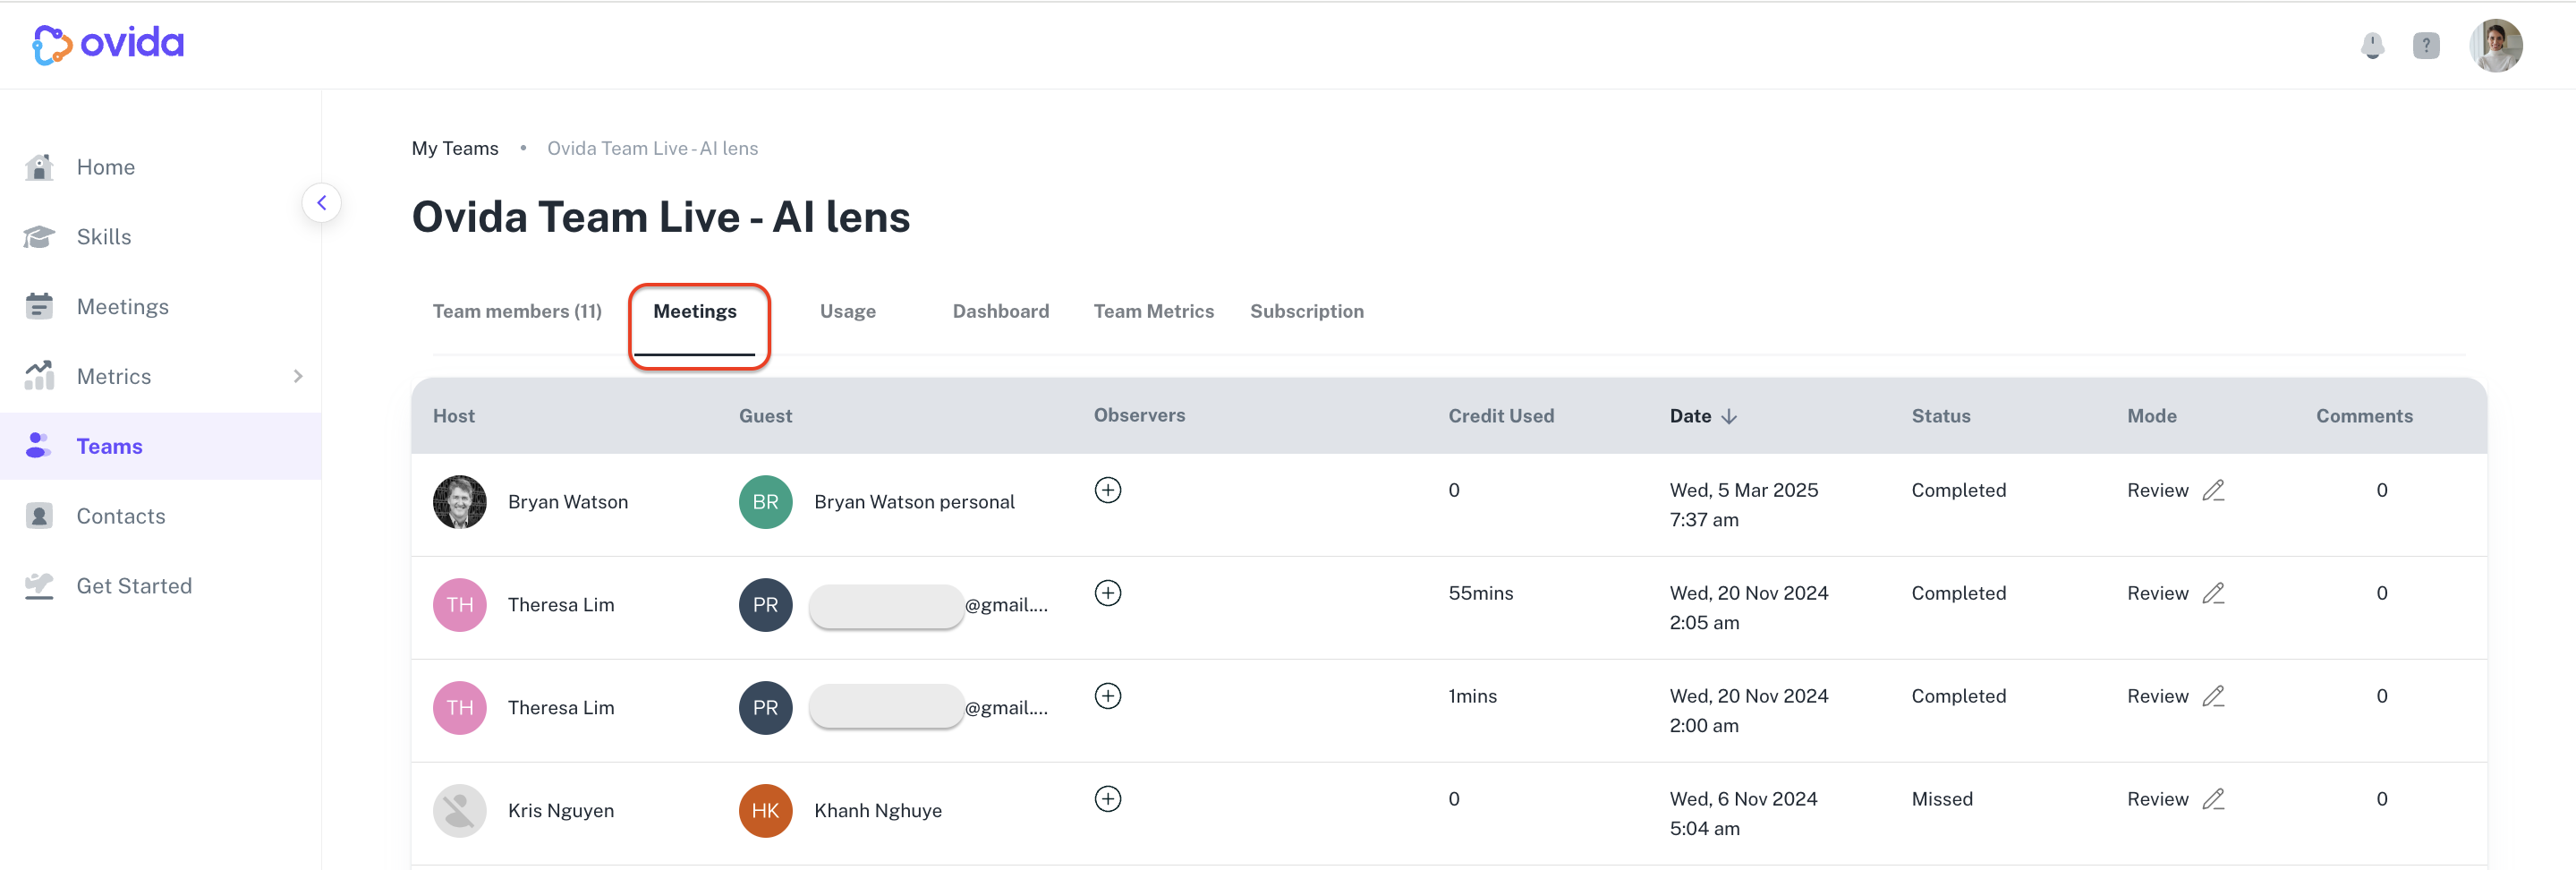Screen dimensions: 2576x870
Task: Open the Team Metrics tab
Action: pos(1154,312)
